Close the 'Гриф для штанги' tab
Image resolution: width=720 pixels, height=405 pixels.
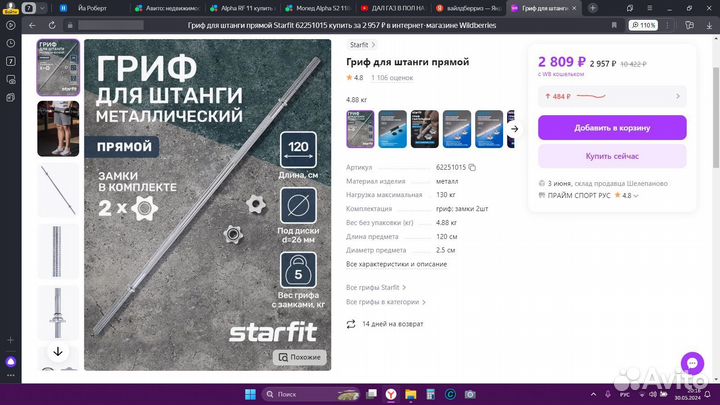(574, 8)
